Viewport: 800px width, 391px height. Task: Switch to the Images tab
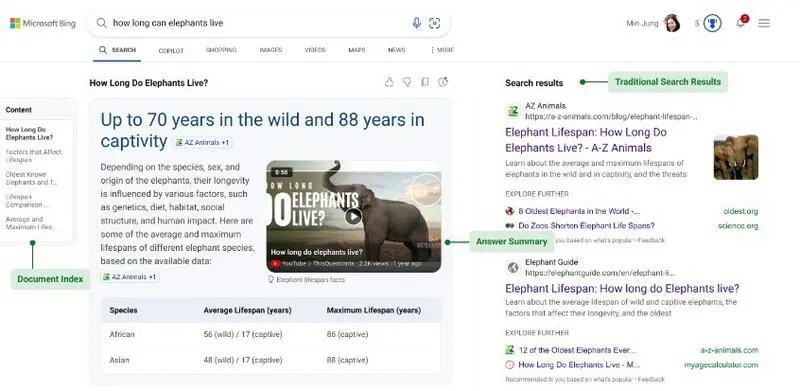click(x=270, y=50)
